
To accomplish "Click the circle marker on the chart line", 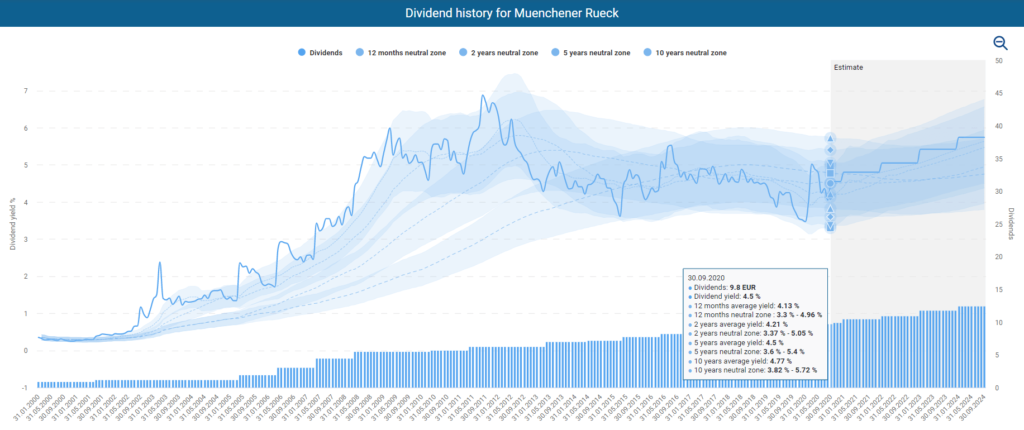I will (x=830, y=184).
